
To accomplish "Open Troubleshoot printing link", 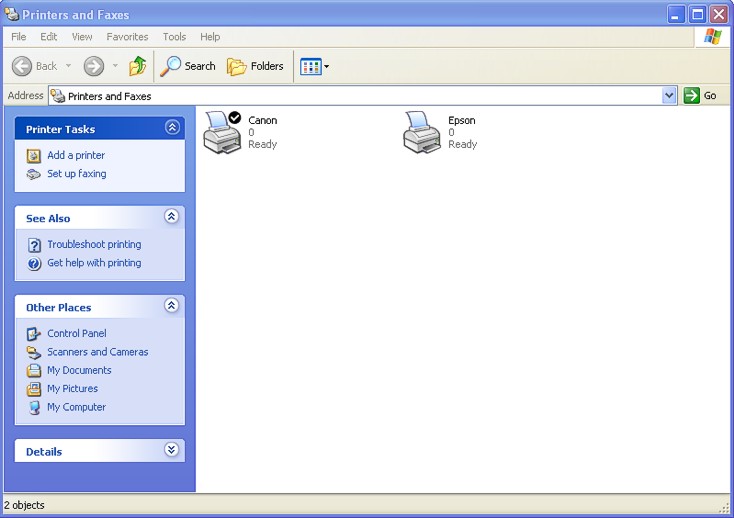I will pyautogui.click(x=94, y=244).
